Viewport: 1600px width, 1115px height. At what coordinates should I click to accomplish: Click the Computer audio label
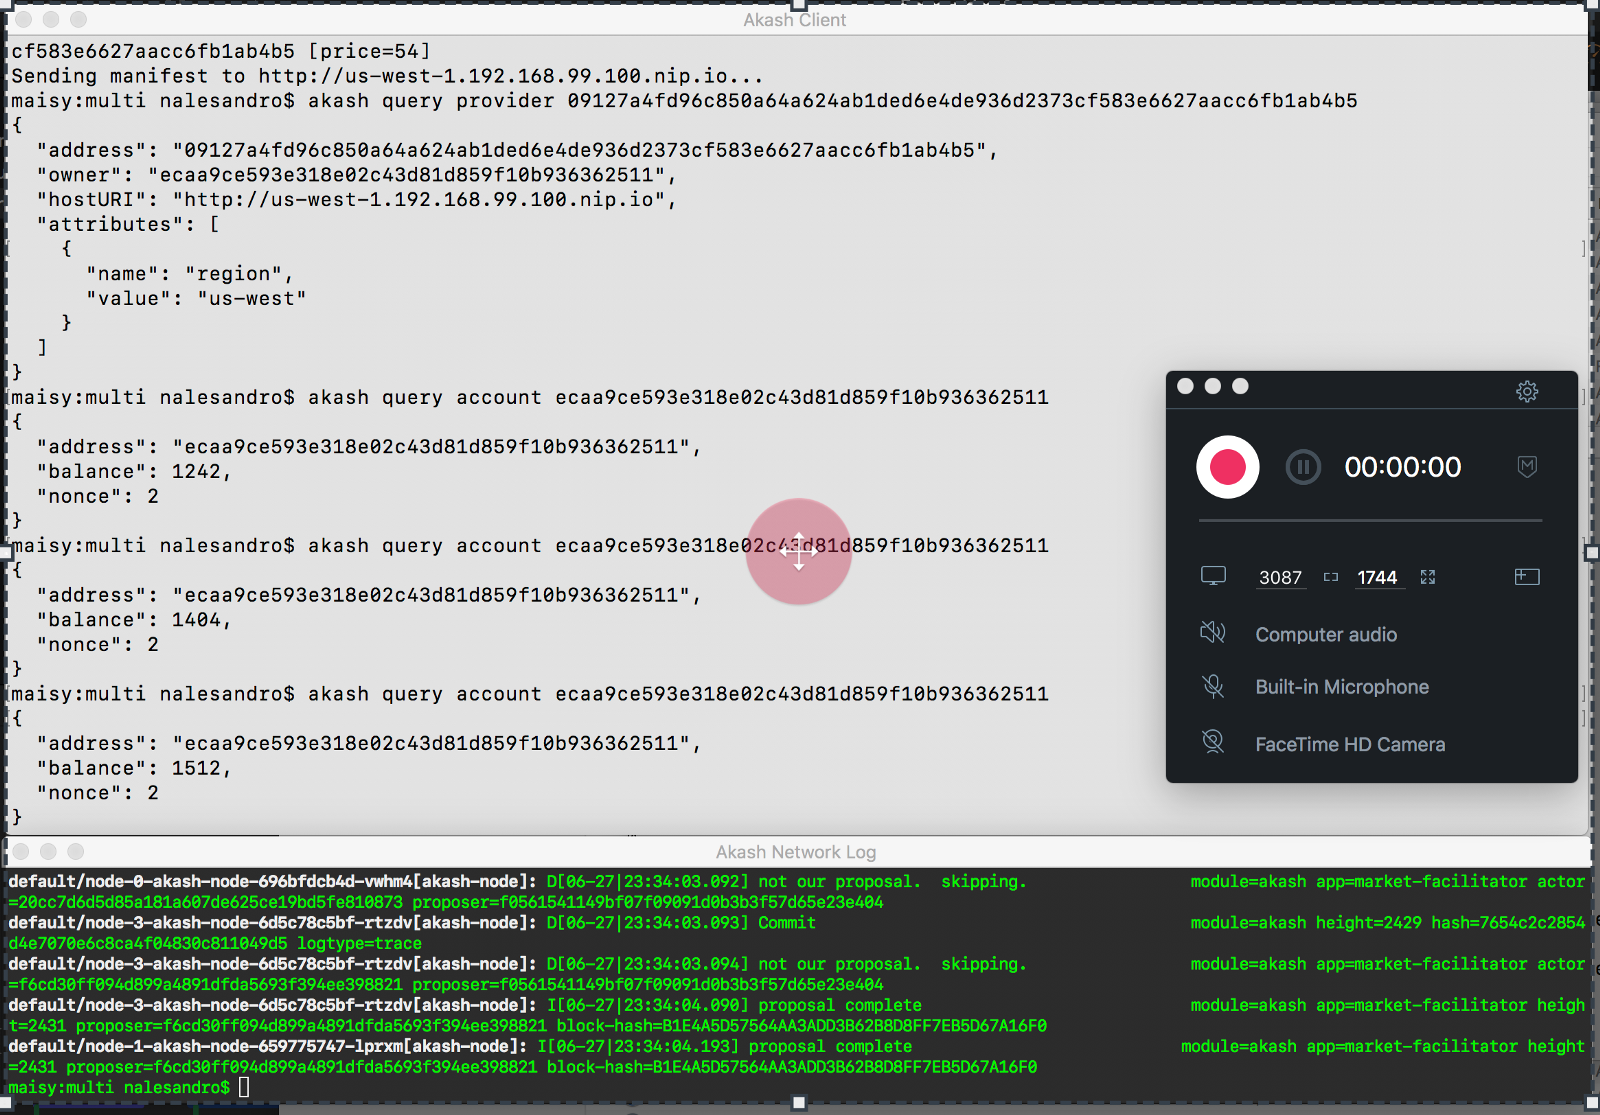1326,635
